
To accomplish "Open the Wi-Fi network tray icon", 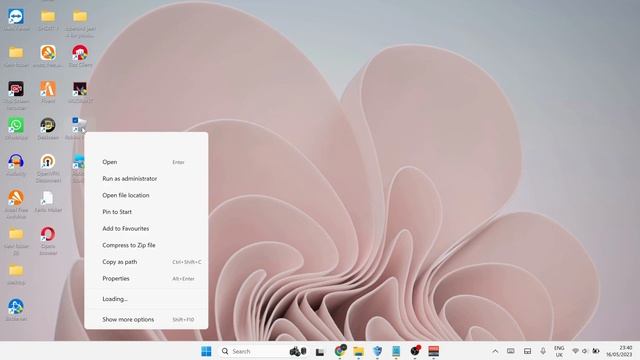I will (576, 351).
